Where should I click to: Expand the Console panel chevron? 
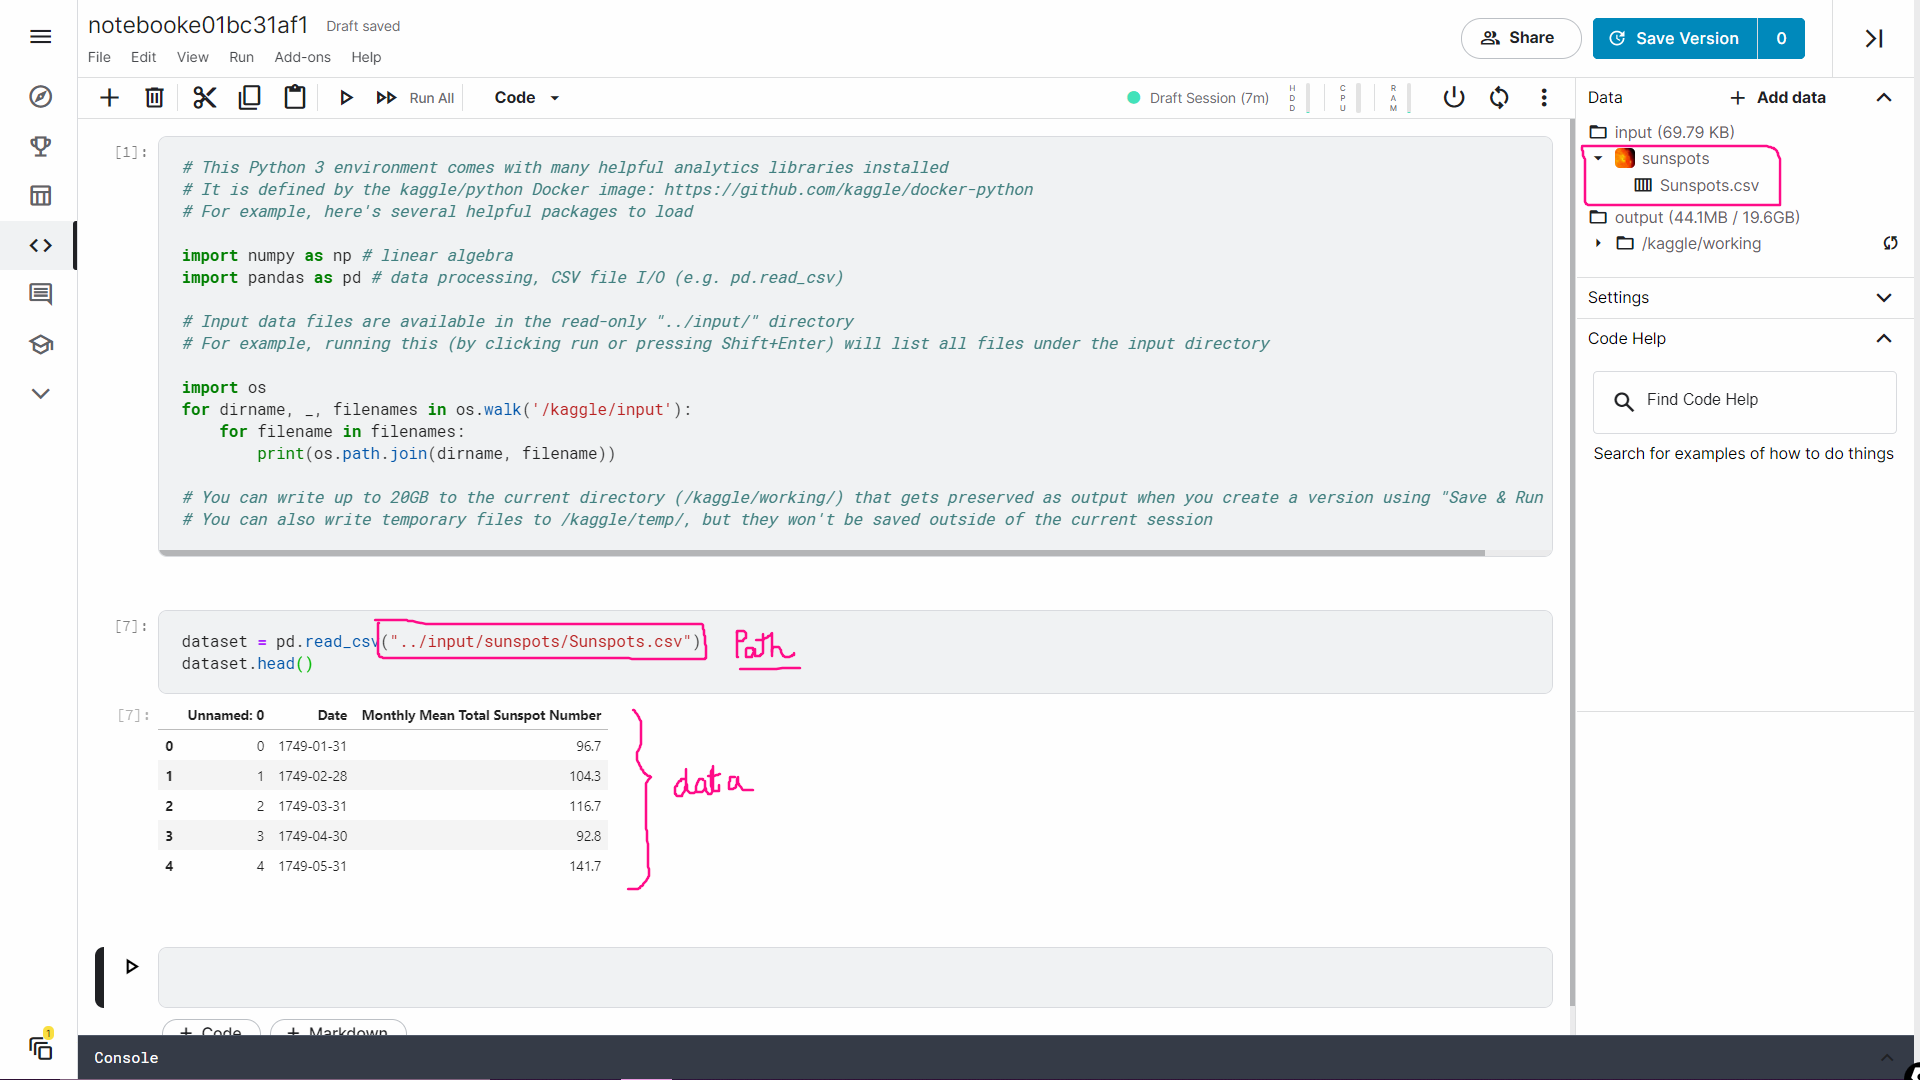coord(1886,1058)
